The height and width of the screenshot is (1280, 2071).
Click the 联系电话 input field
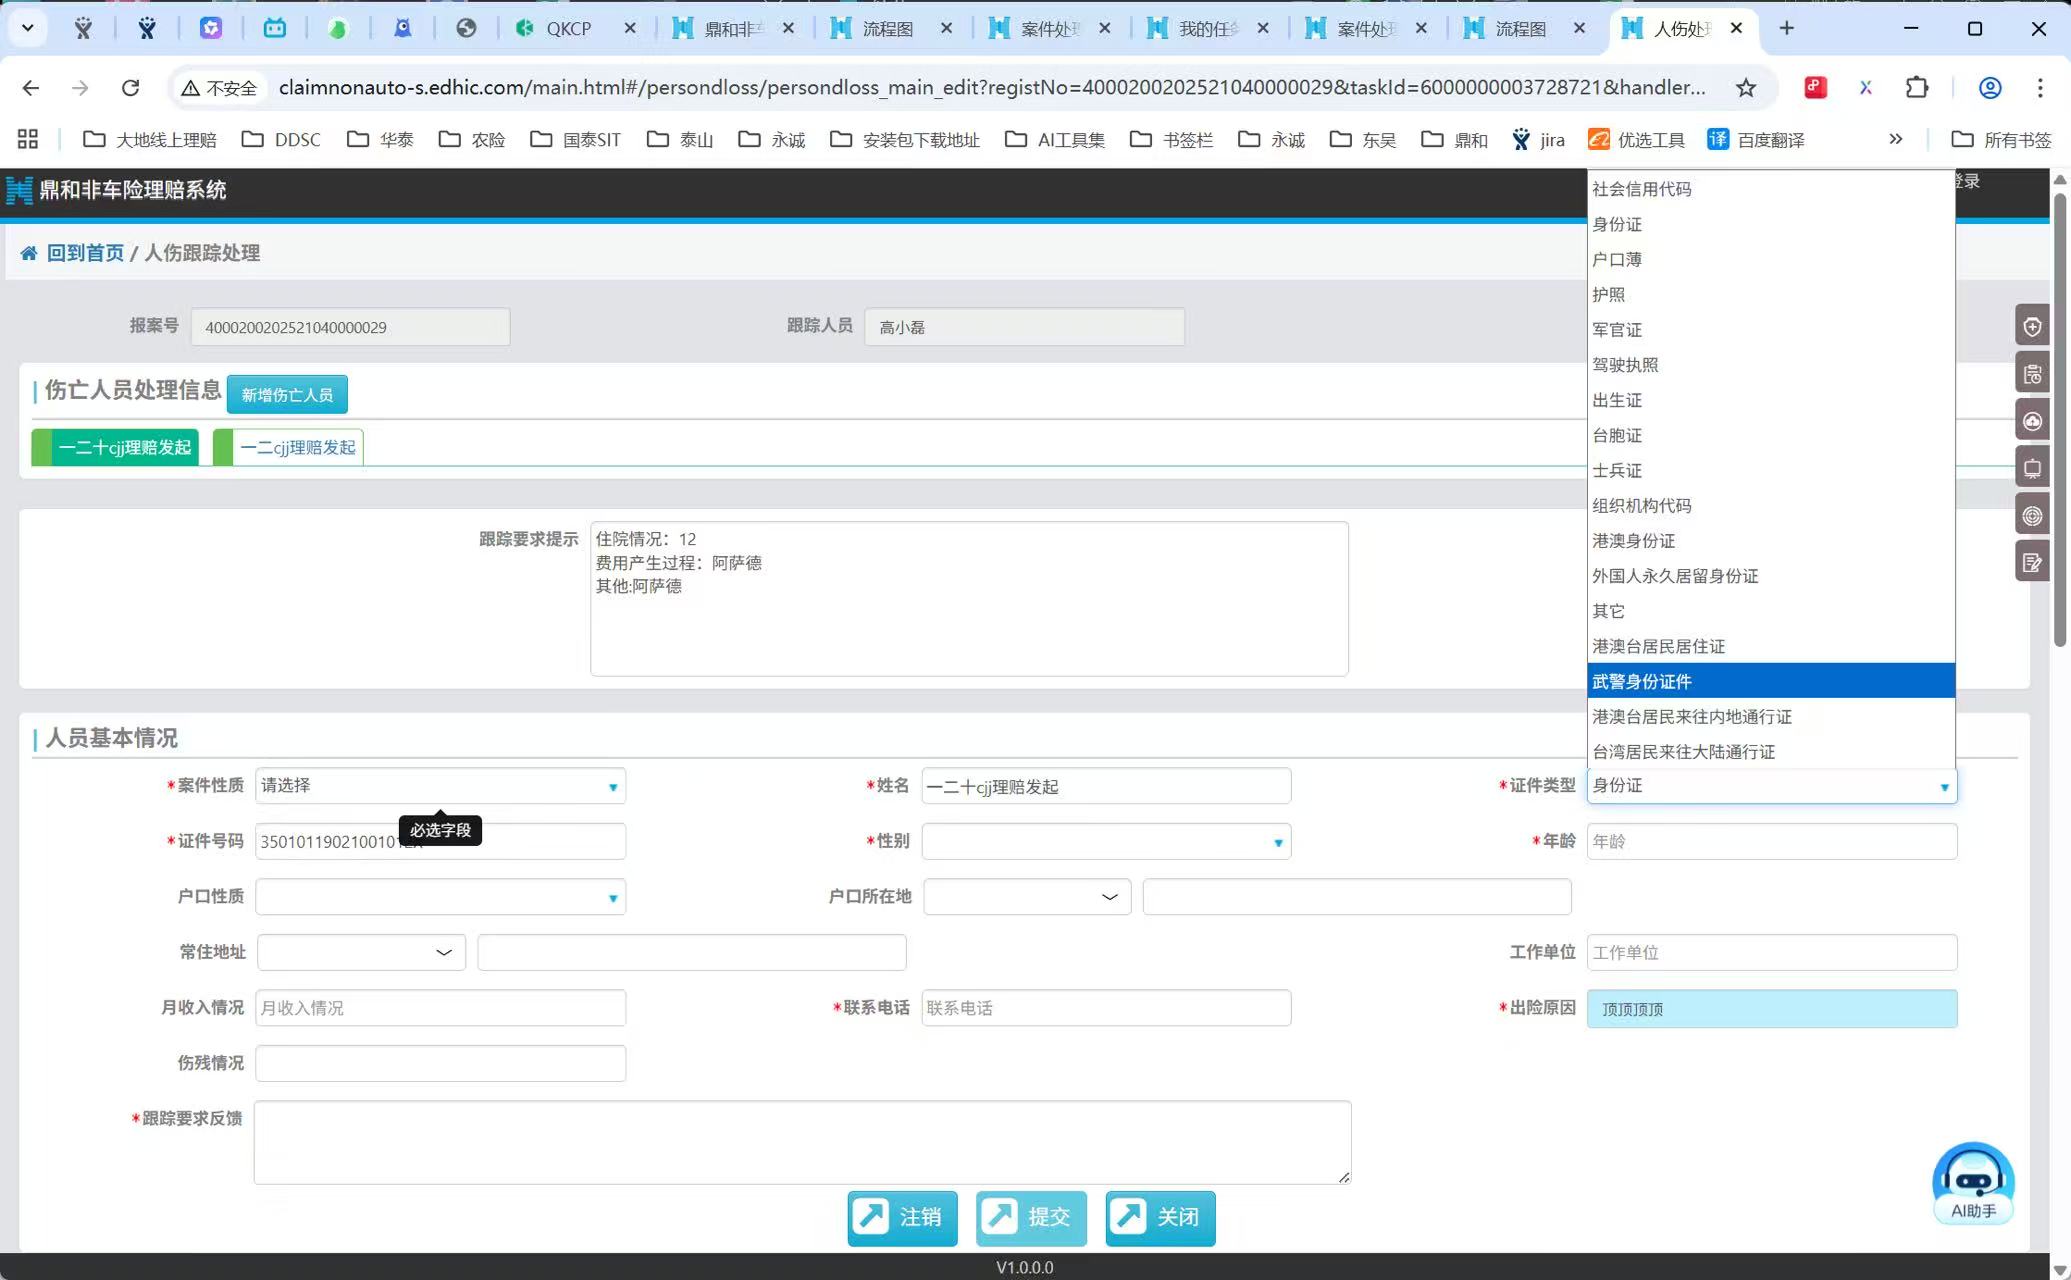[1106, 1008]
